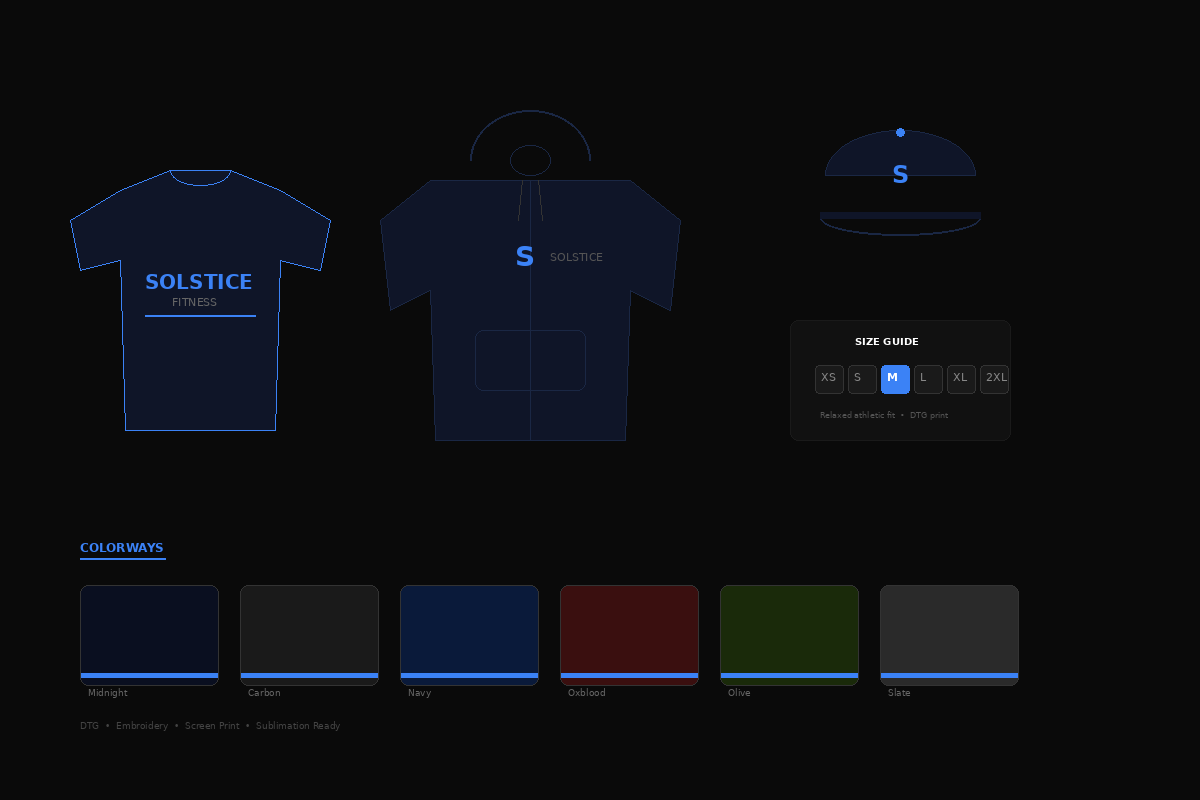Choose the highlighted M size
The width and height of the screenshot is (1200, 800).
[x=895, y=379]
